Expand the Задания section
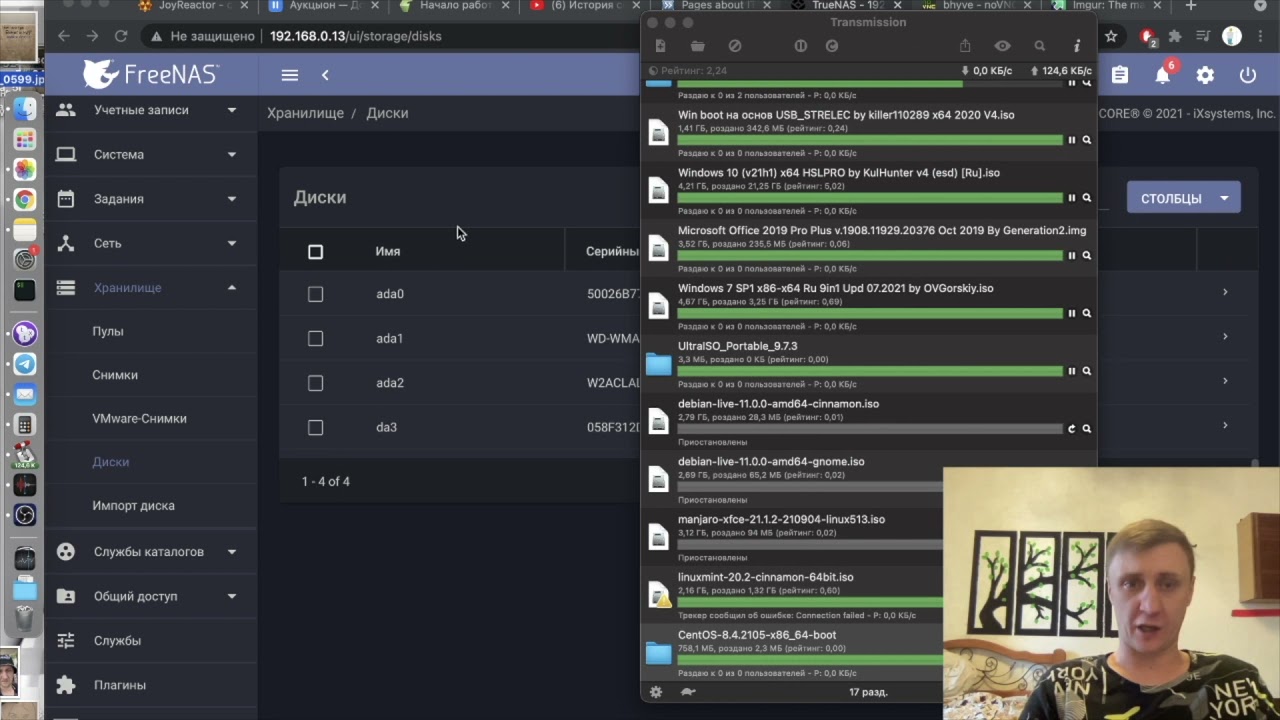Viewport: 1280px width, 720px height. [150, 199]
